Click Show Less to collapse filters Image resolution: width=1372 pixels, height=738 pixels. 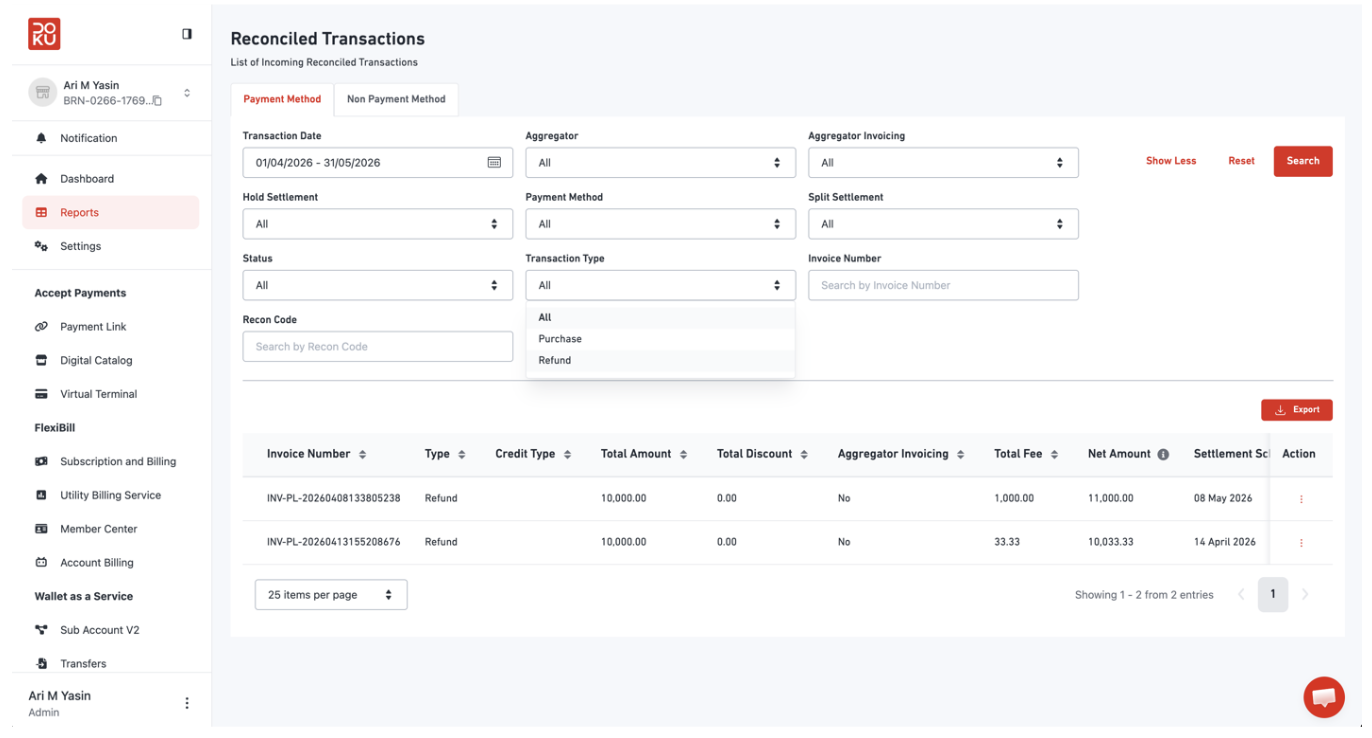[x=1171, y=161]
